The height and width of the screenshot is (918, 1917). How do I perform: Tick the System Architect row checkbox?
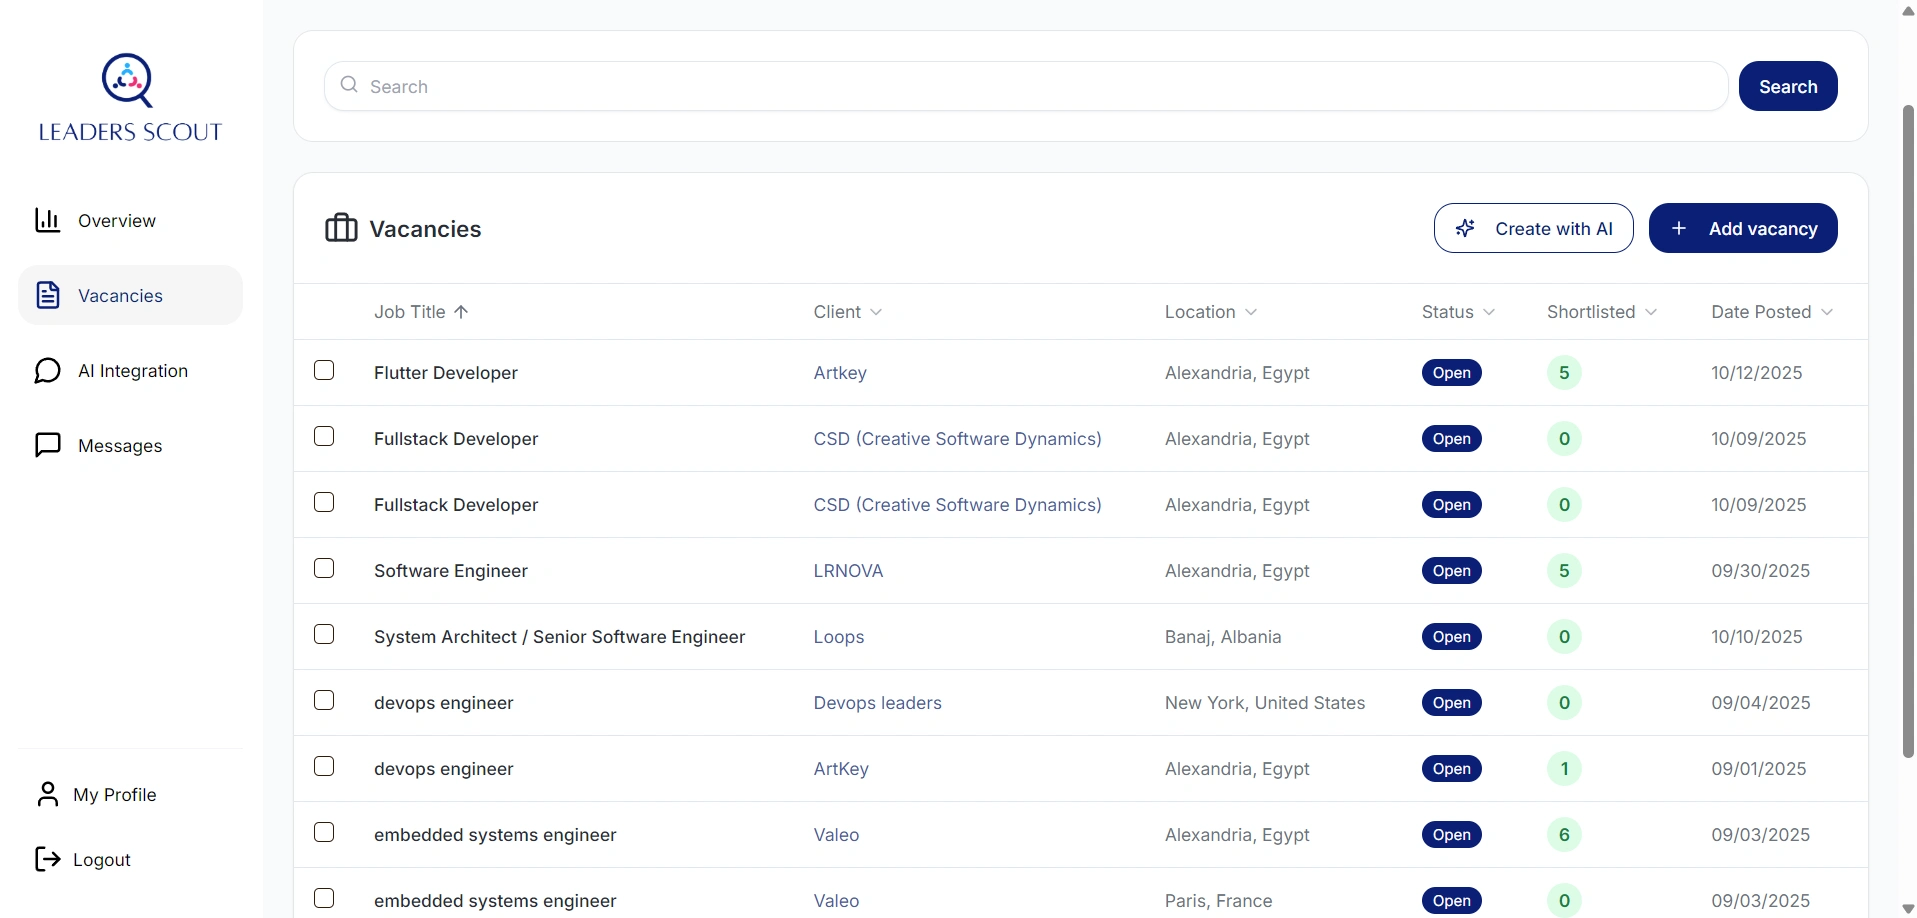(x=324, y=635)
